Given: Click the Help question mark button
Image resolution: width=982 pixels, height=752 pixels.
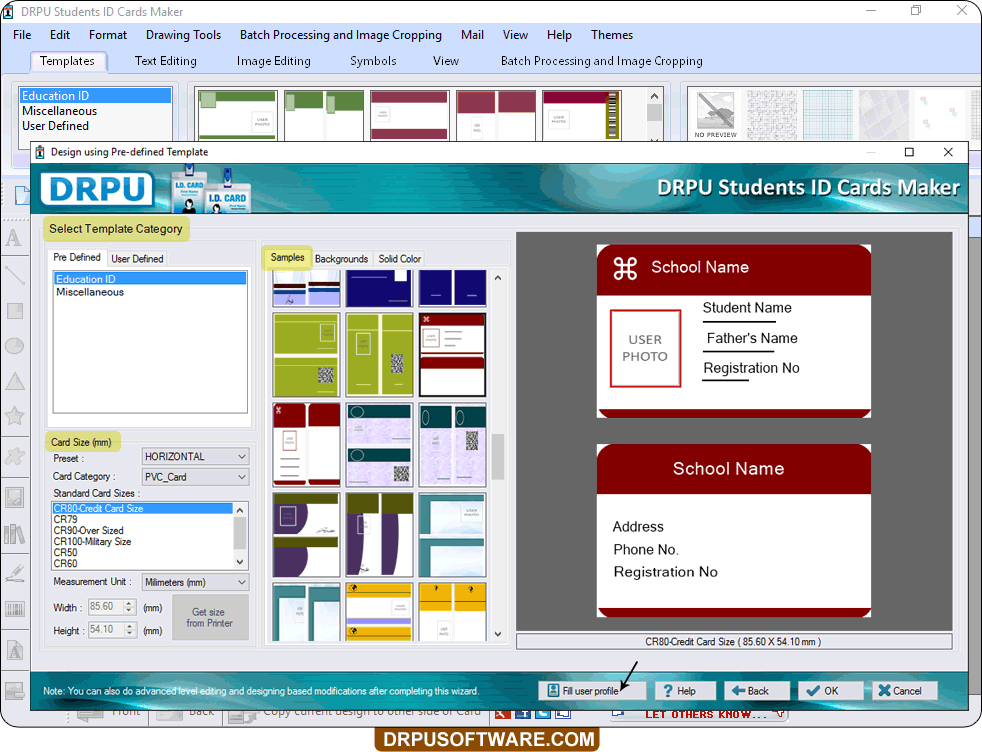Looking at the screenshot, I should (685, 691).
